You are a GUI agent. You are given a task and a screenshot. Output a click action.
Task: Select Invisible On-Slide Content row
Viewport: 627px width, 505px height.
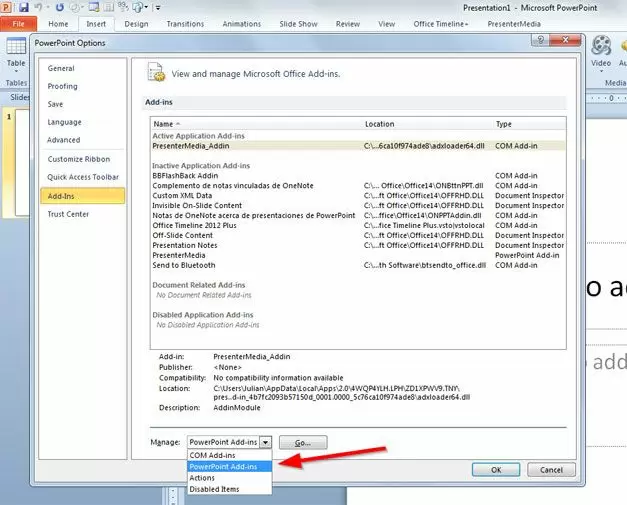[358, 206]
